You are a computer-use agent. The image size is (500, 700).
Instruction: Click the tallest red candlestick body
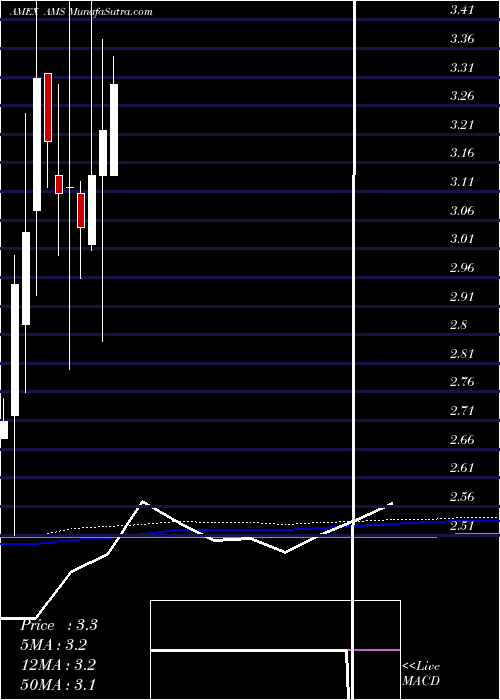pyautogui.click(x=48, y=107)
